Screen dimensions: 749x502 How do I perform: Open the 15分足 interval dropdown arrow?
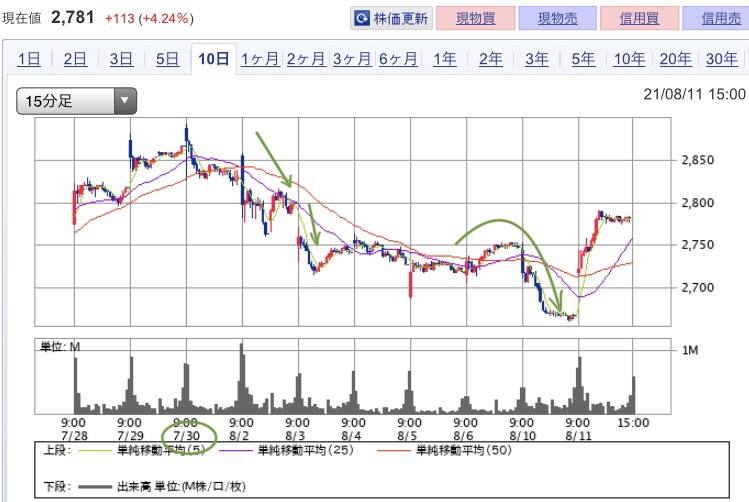(x=125, y=101)
